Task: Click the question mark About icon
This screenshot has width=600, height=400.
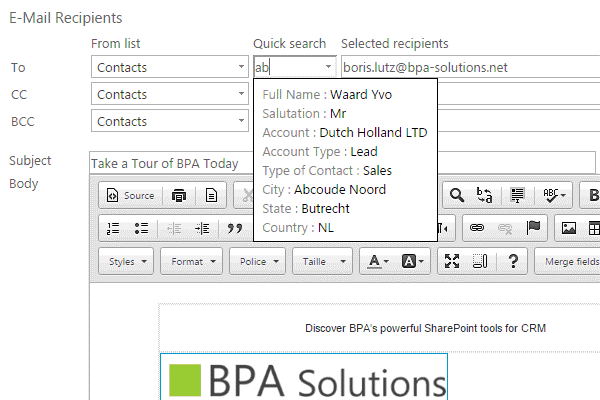Action: pos(513,261)
